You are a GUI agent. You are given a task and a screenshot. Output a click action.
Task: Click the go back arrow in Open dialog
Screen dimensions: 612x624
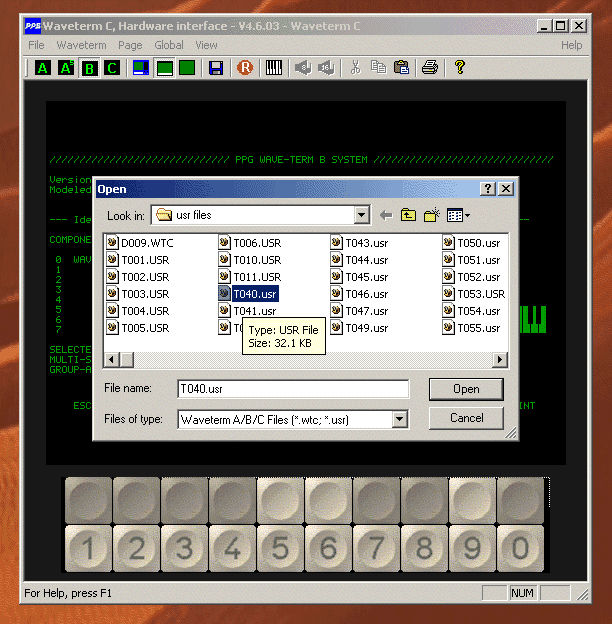point(386,216)
